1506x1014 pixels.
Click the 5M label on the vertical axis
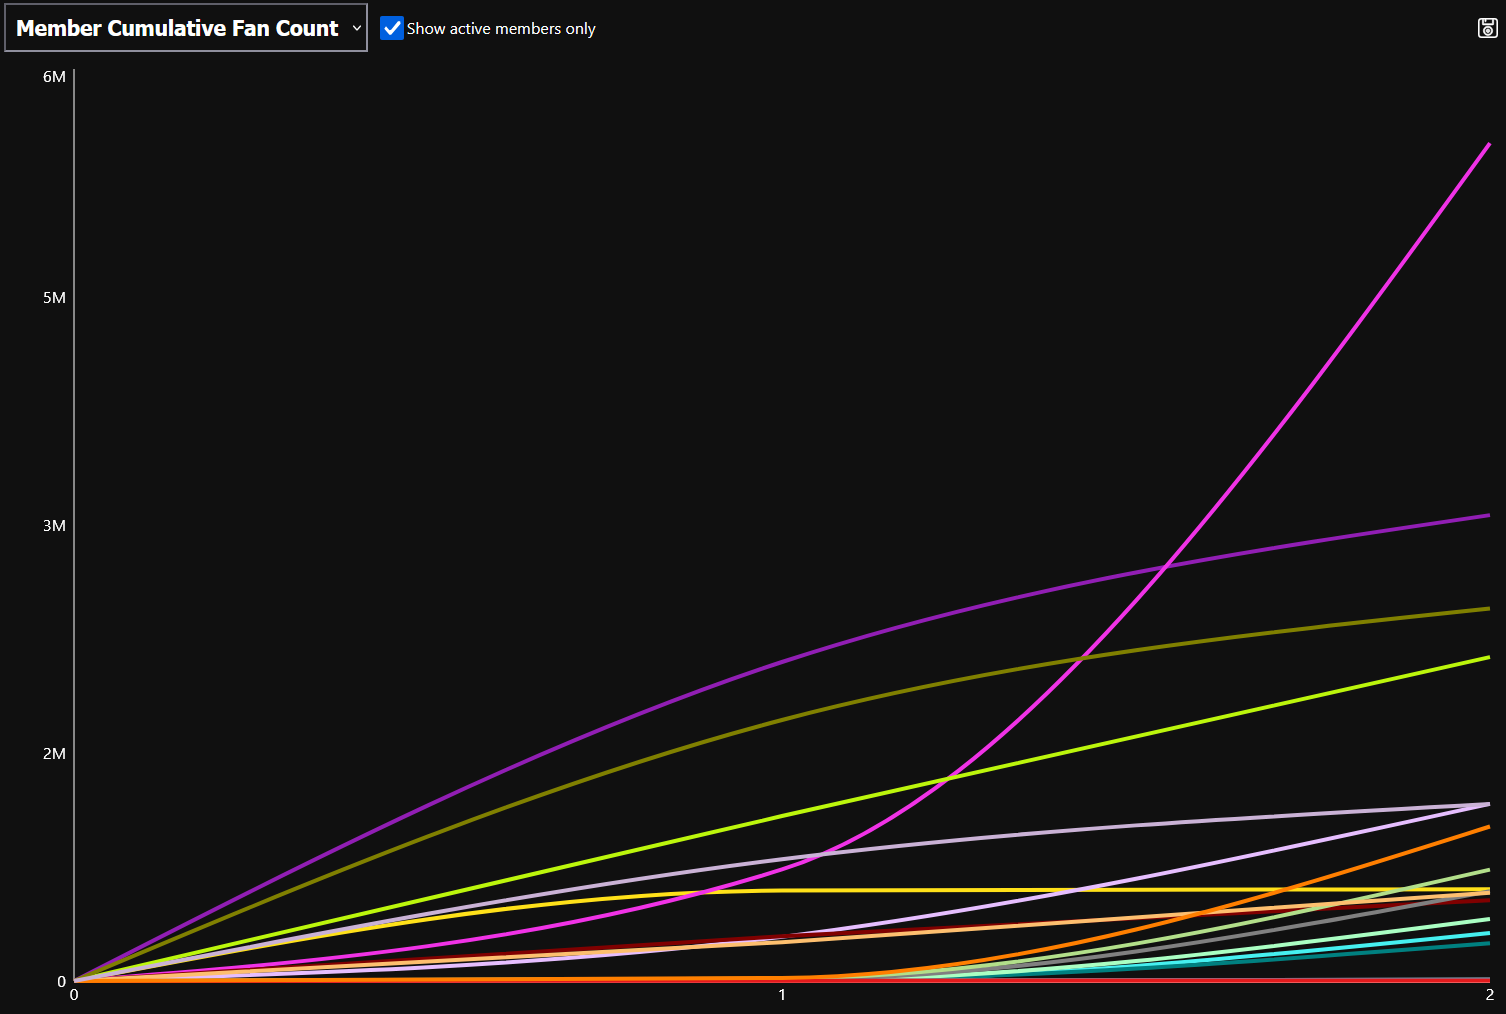(x=54, y=298)
